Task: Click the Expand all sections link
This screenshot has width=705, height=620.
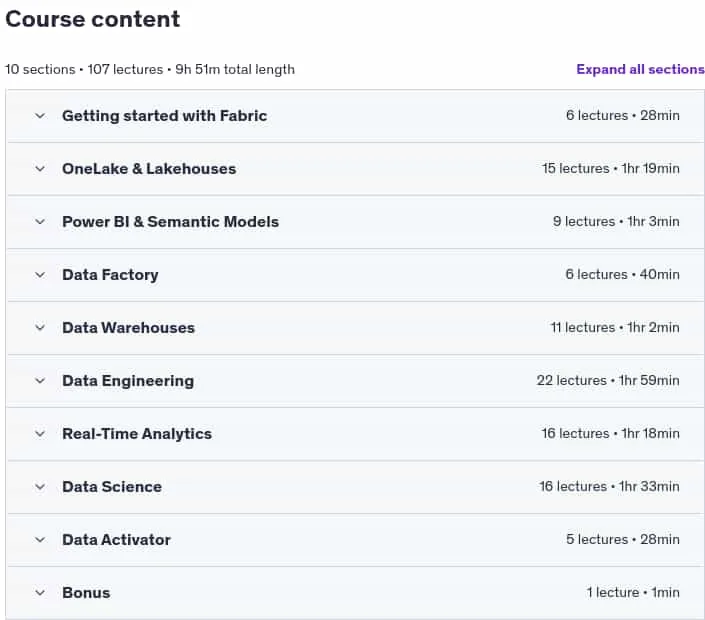Action: 640,69
